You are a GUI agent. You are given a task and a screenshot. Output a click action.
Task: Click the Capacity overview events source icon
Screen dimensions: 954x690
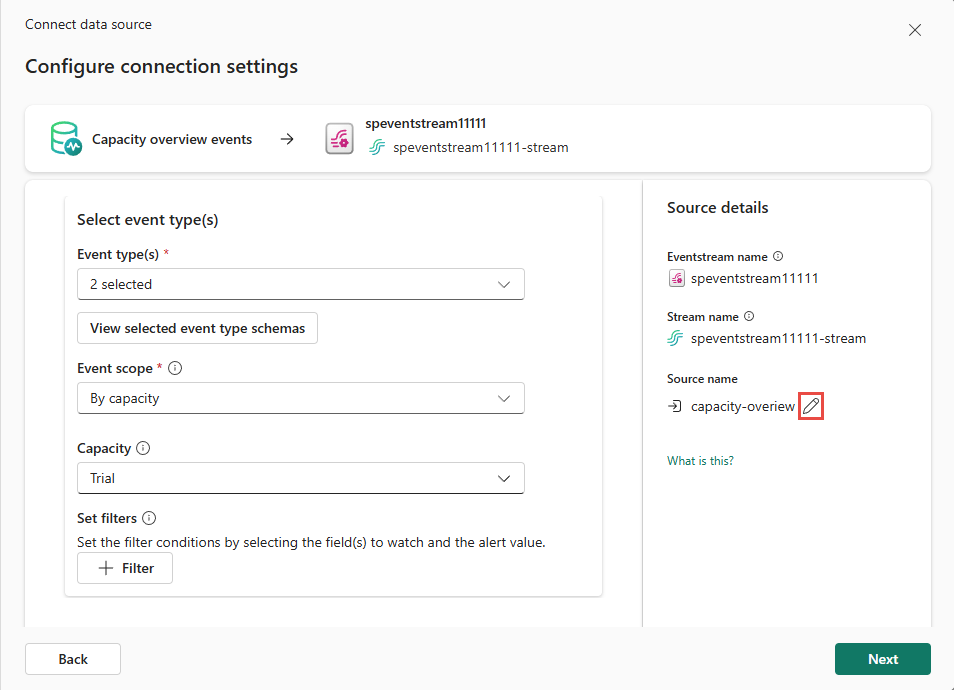[66, 139]
